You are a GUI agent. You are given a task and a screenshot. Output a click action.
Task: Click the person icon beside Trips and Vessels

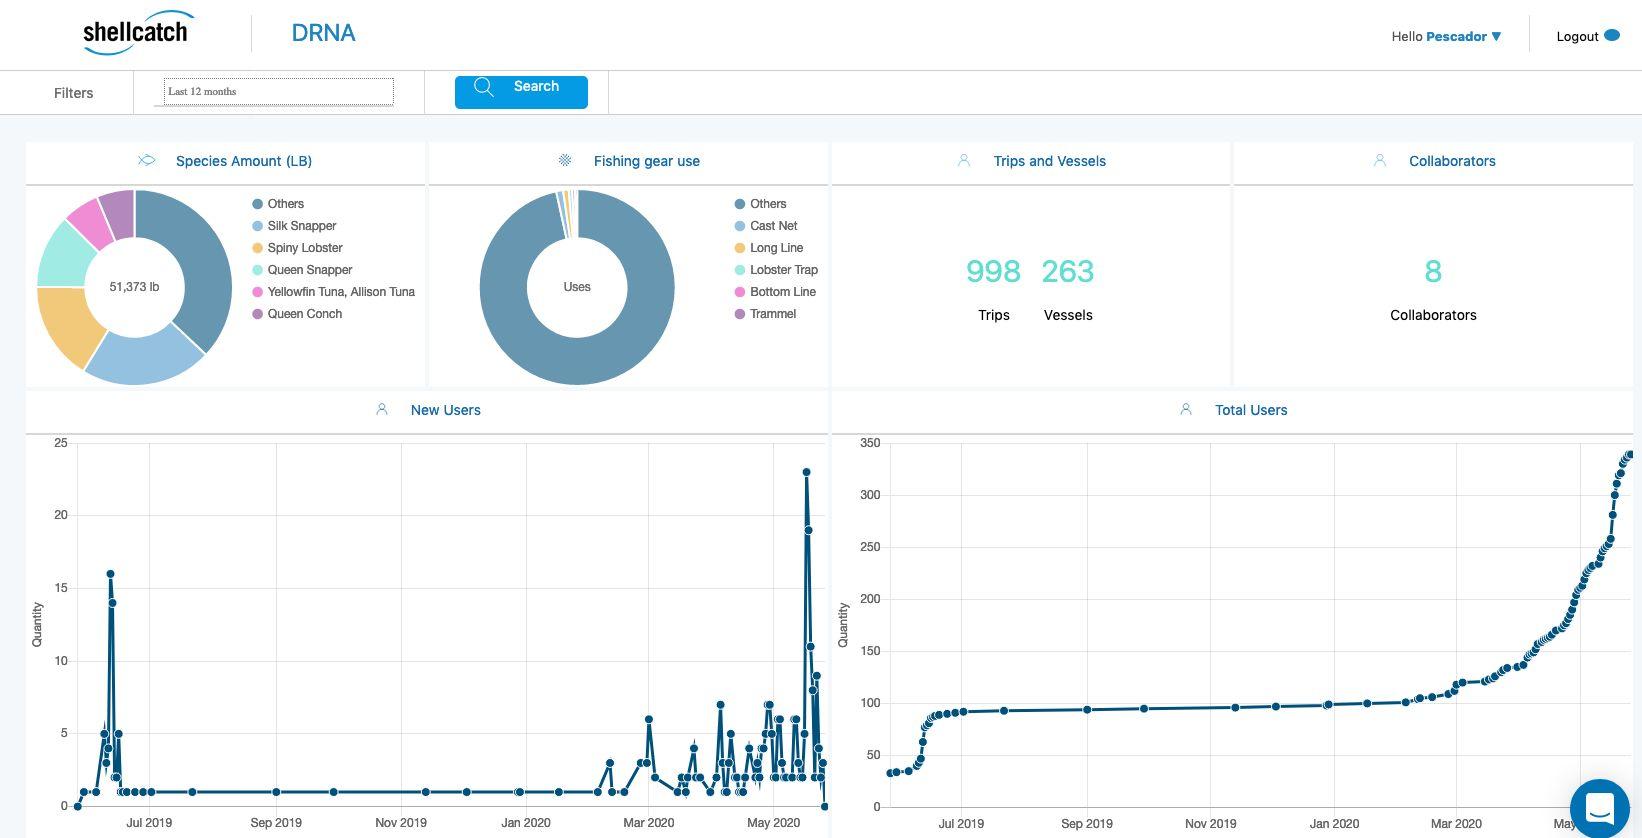964,160
